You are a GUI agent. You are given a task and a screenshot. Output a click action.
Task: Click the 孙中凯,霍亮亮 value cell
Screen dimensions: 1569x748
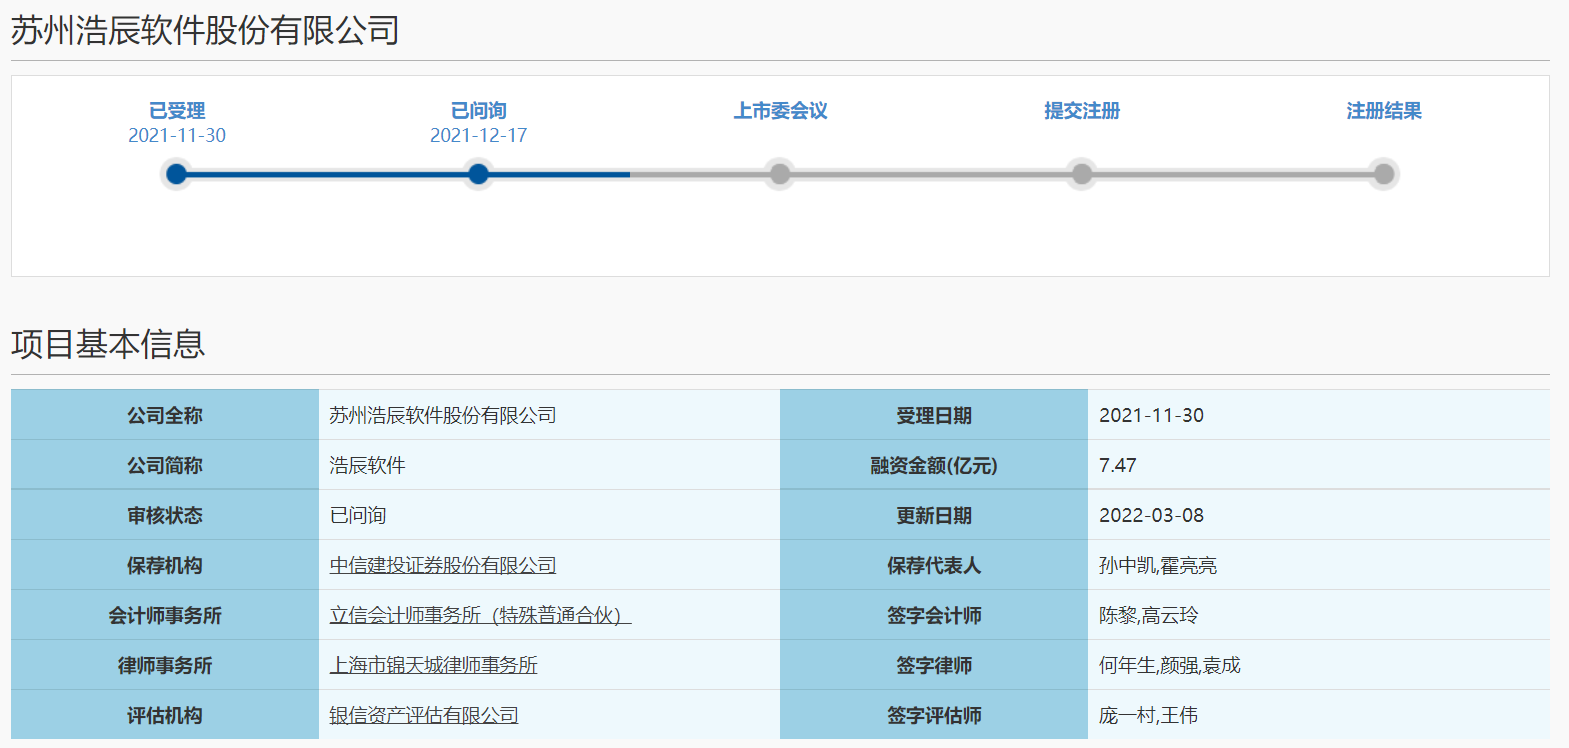pos(1319,565)
